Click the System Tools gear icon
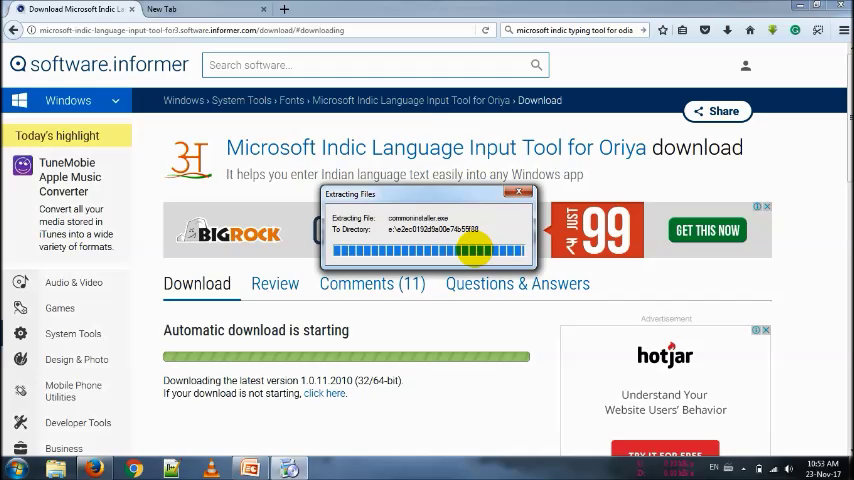 21,333
